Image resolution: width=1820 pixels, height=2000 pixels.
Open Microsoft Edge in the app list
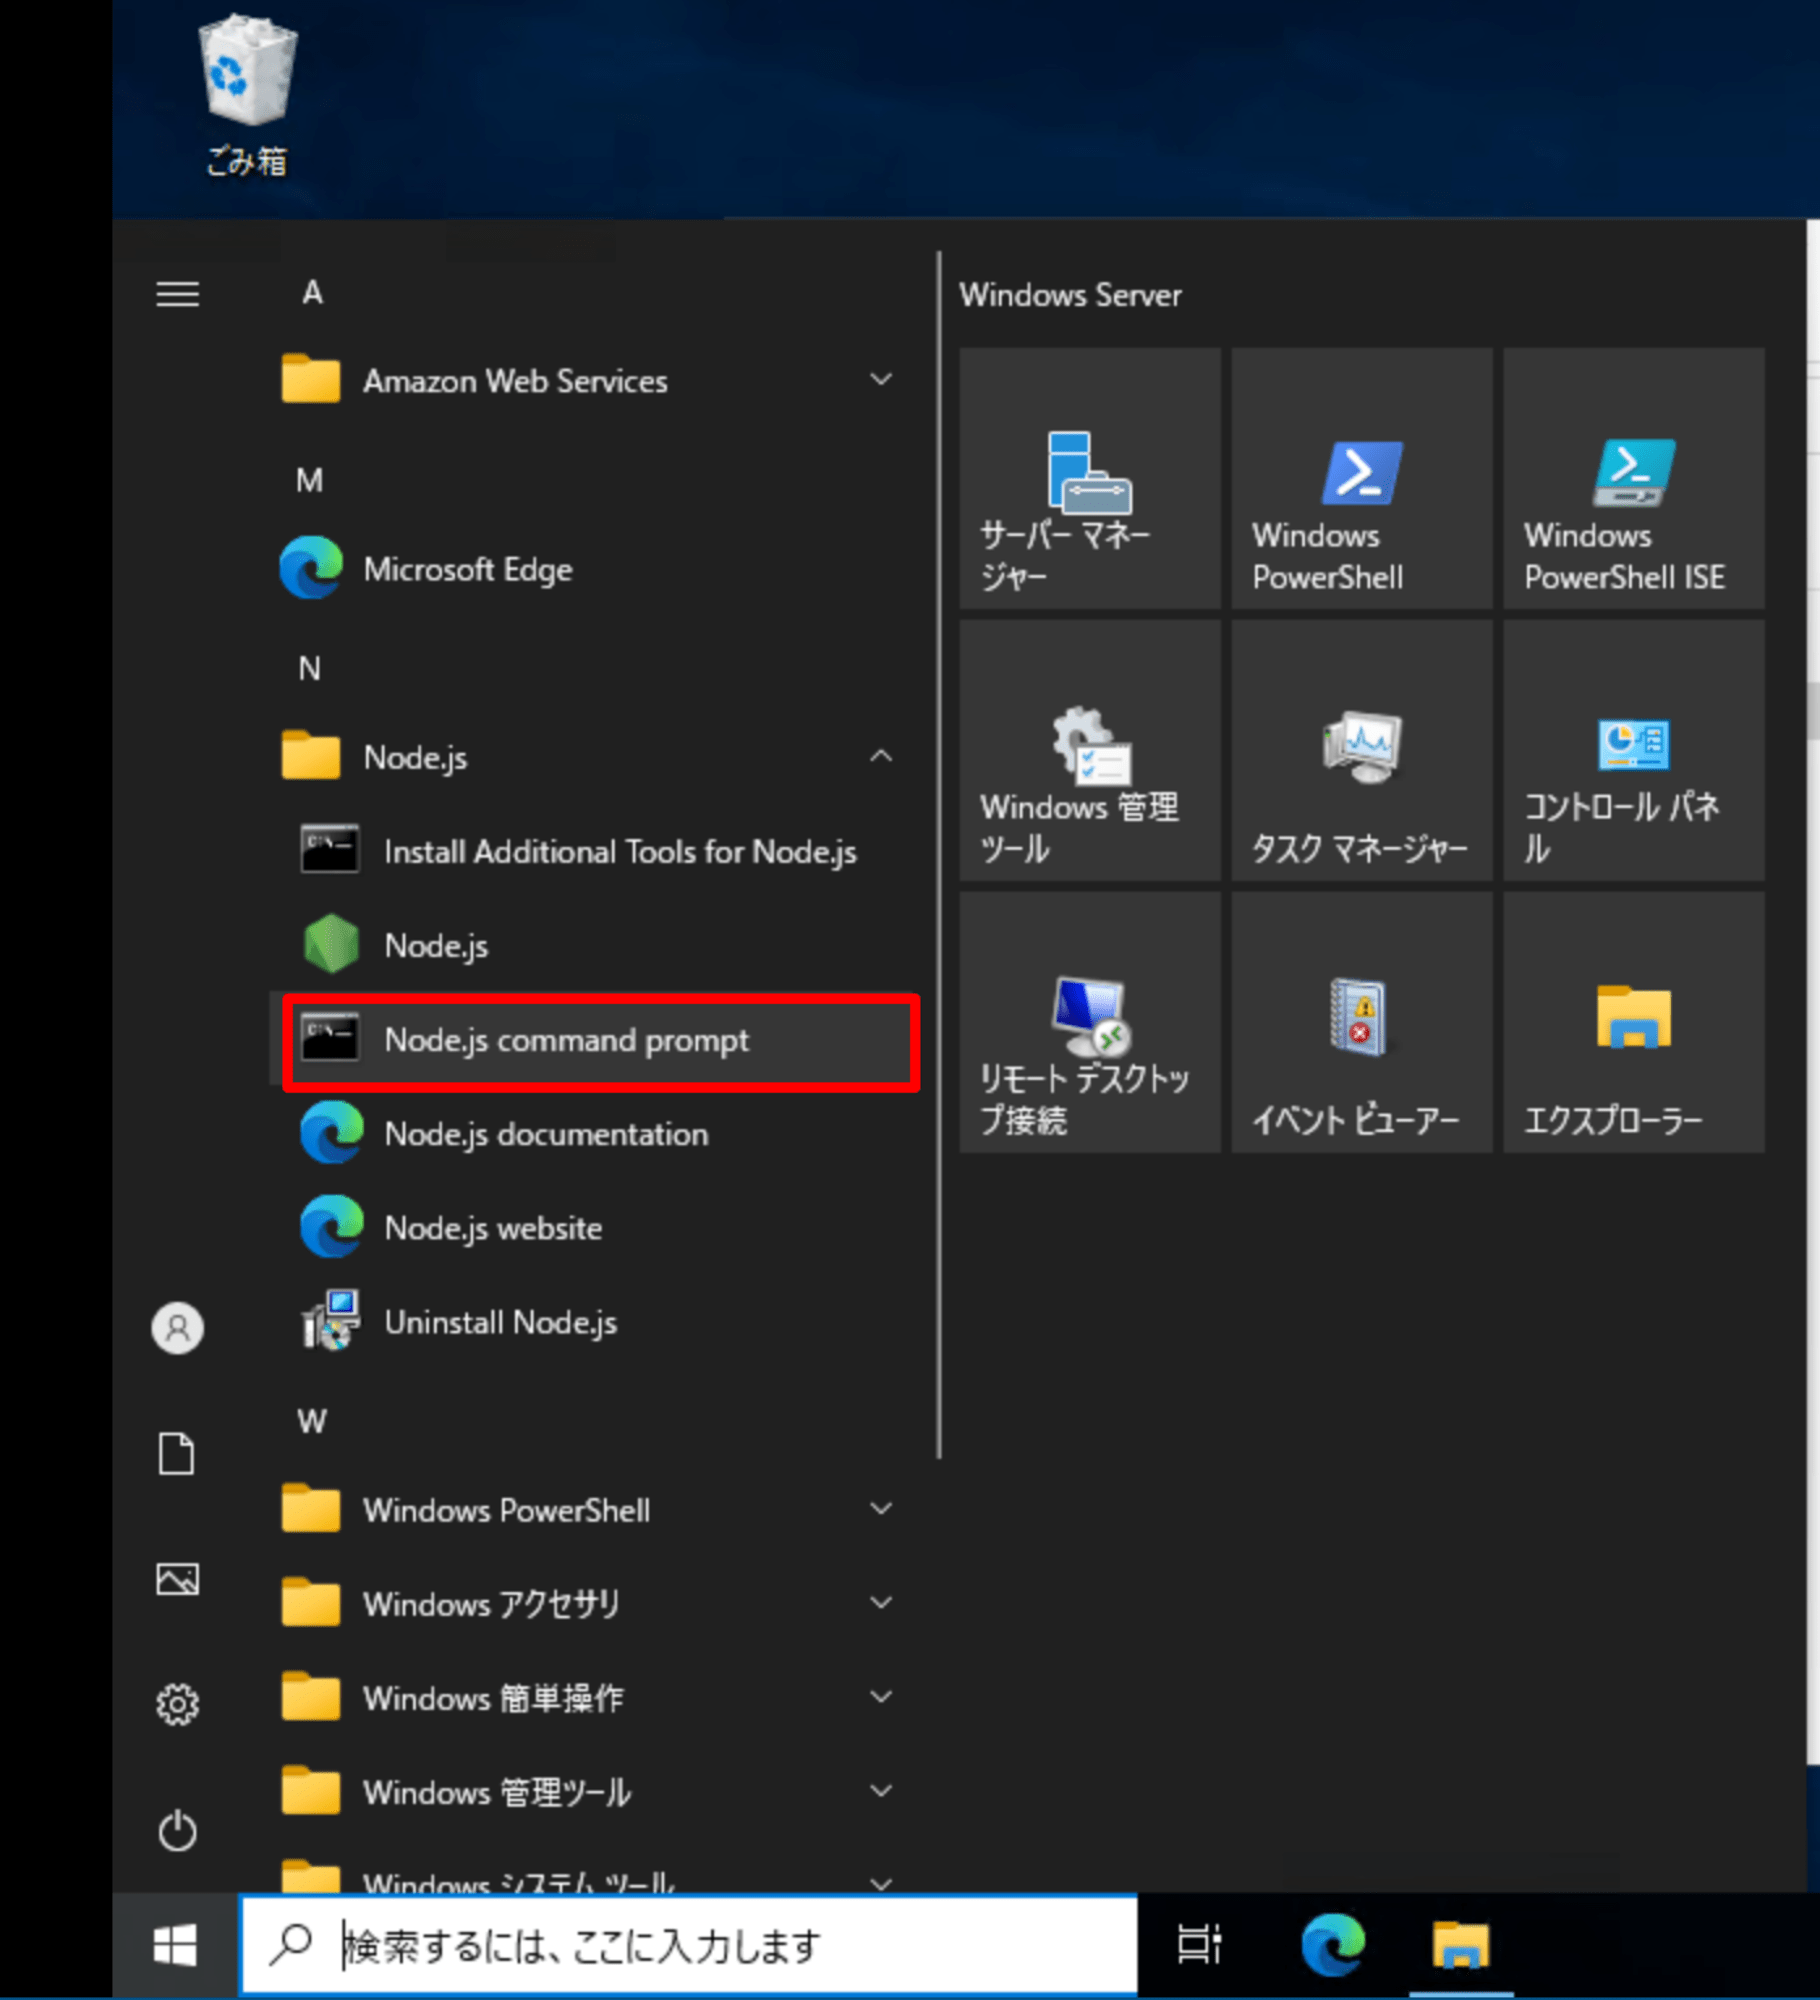tap(594, 569)
